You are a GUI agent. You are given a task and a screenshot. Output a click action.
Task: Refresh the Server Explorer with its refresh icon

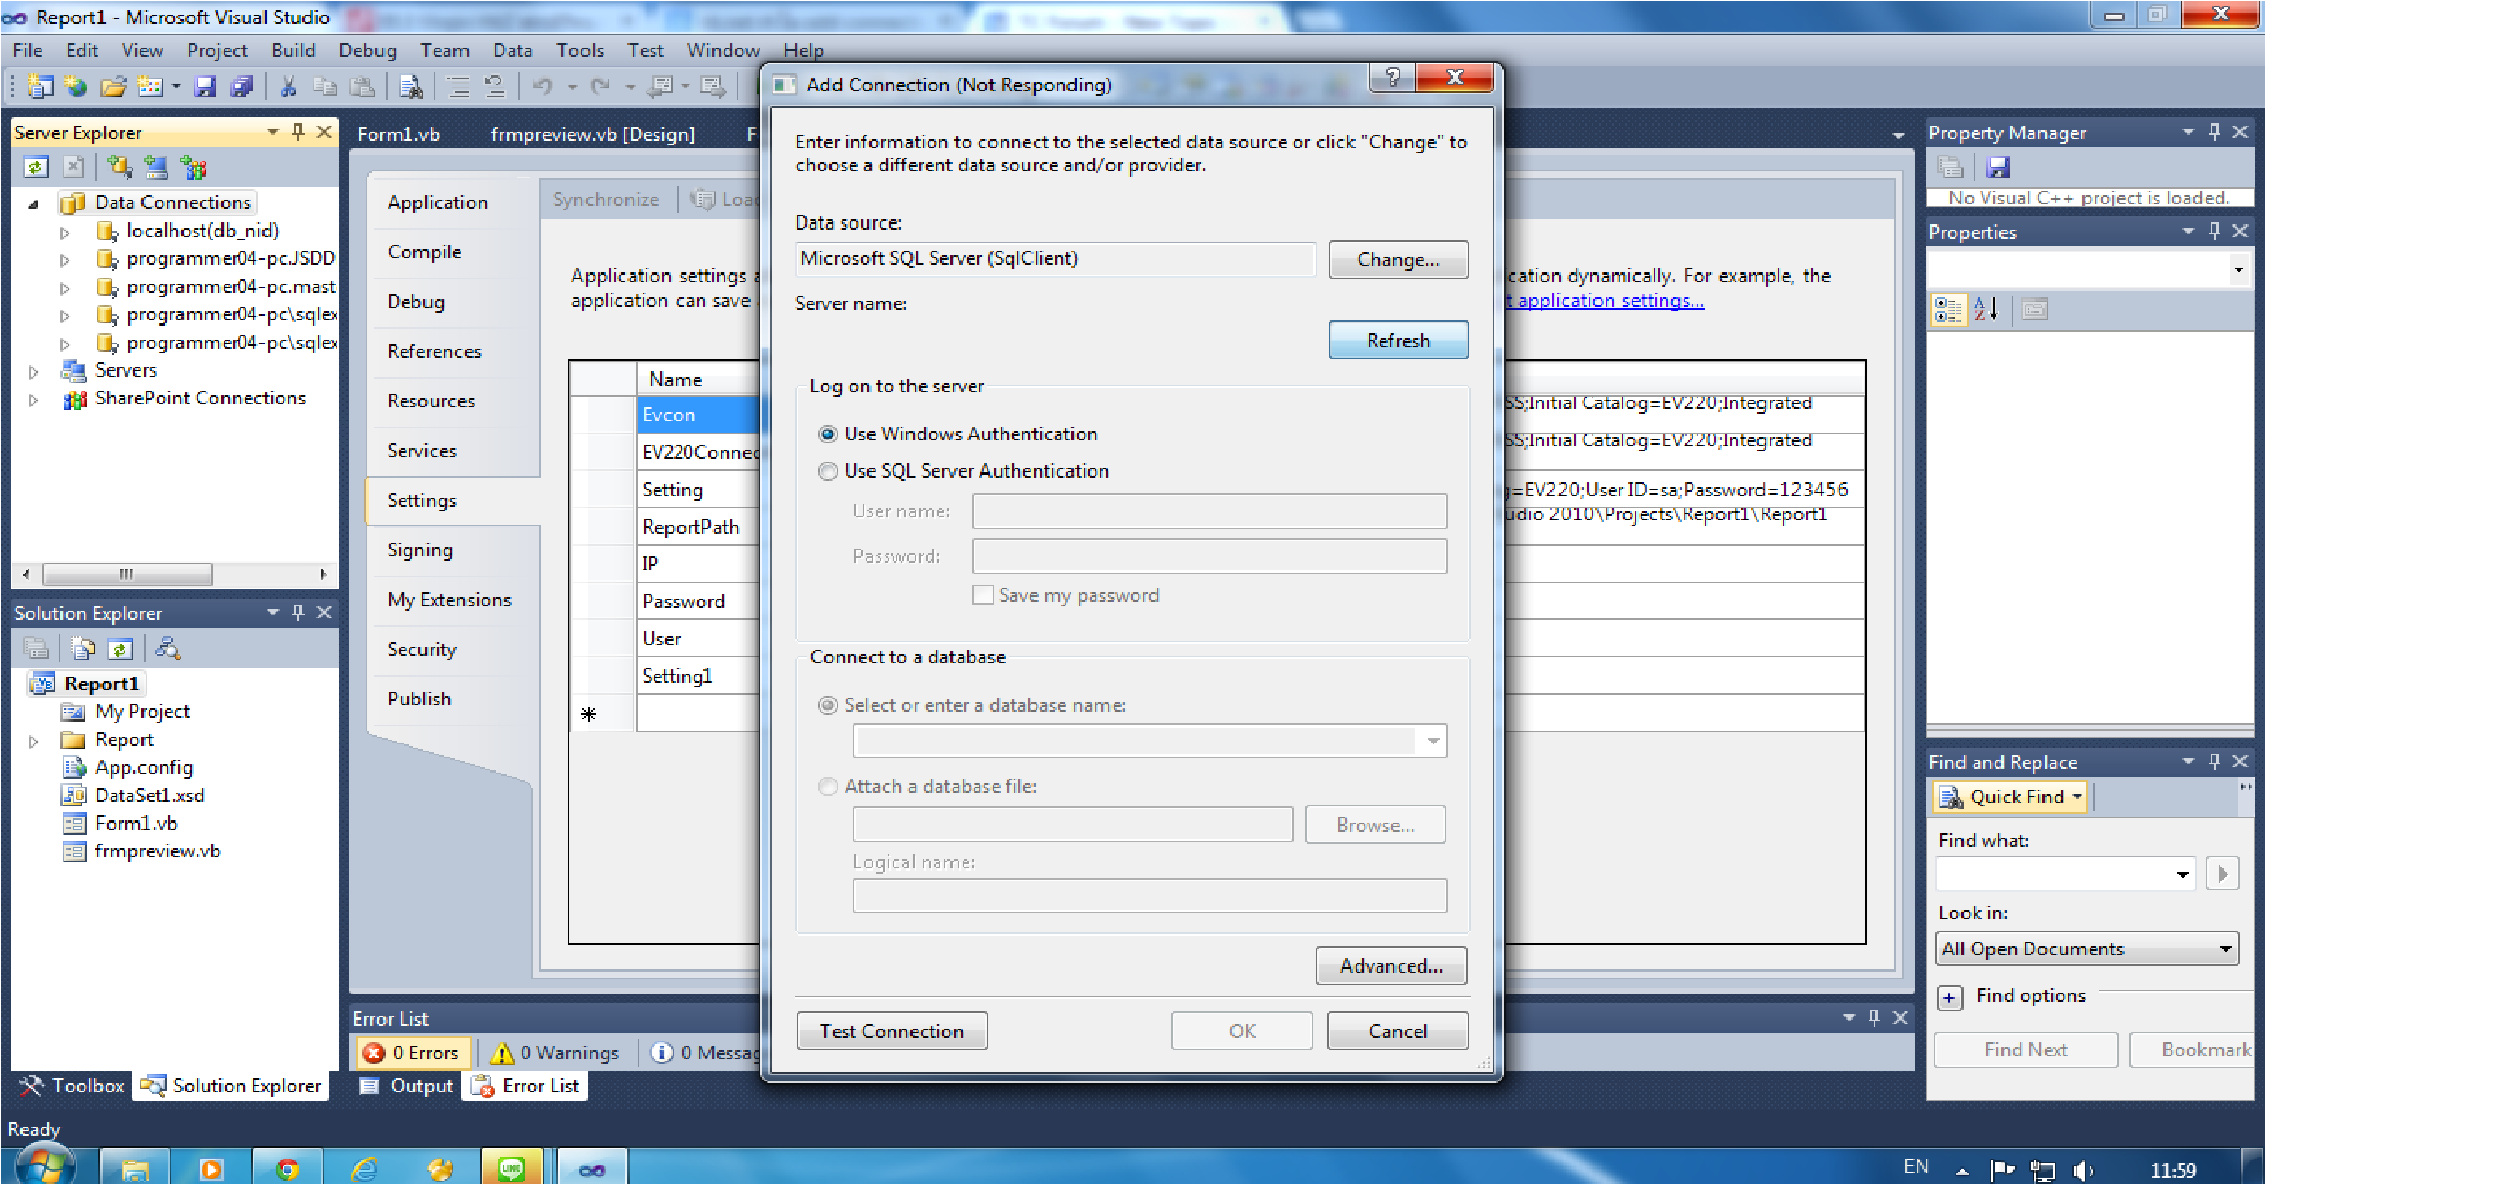coord(36,167)
